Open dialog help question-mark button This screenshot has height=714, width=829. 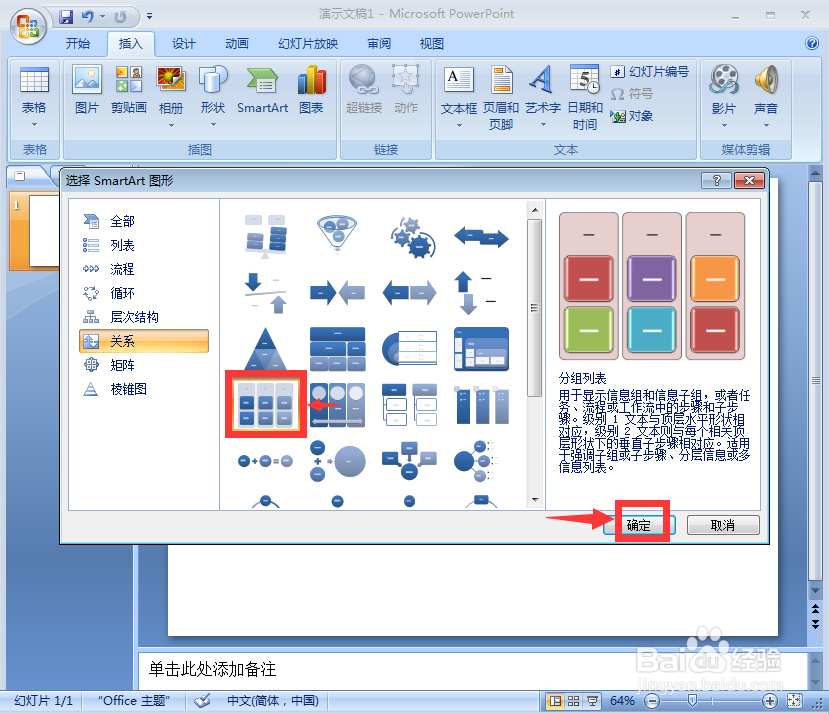click(716, 180)
